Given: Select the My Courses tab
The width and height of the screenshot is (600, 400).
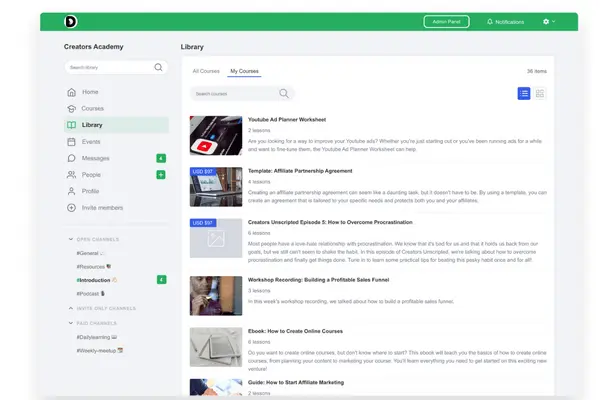Looking at the screenshot, I should [244, 71].
